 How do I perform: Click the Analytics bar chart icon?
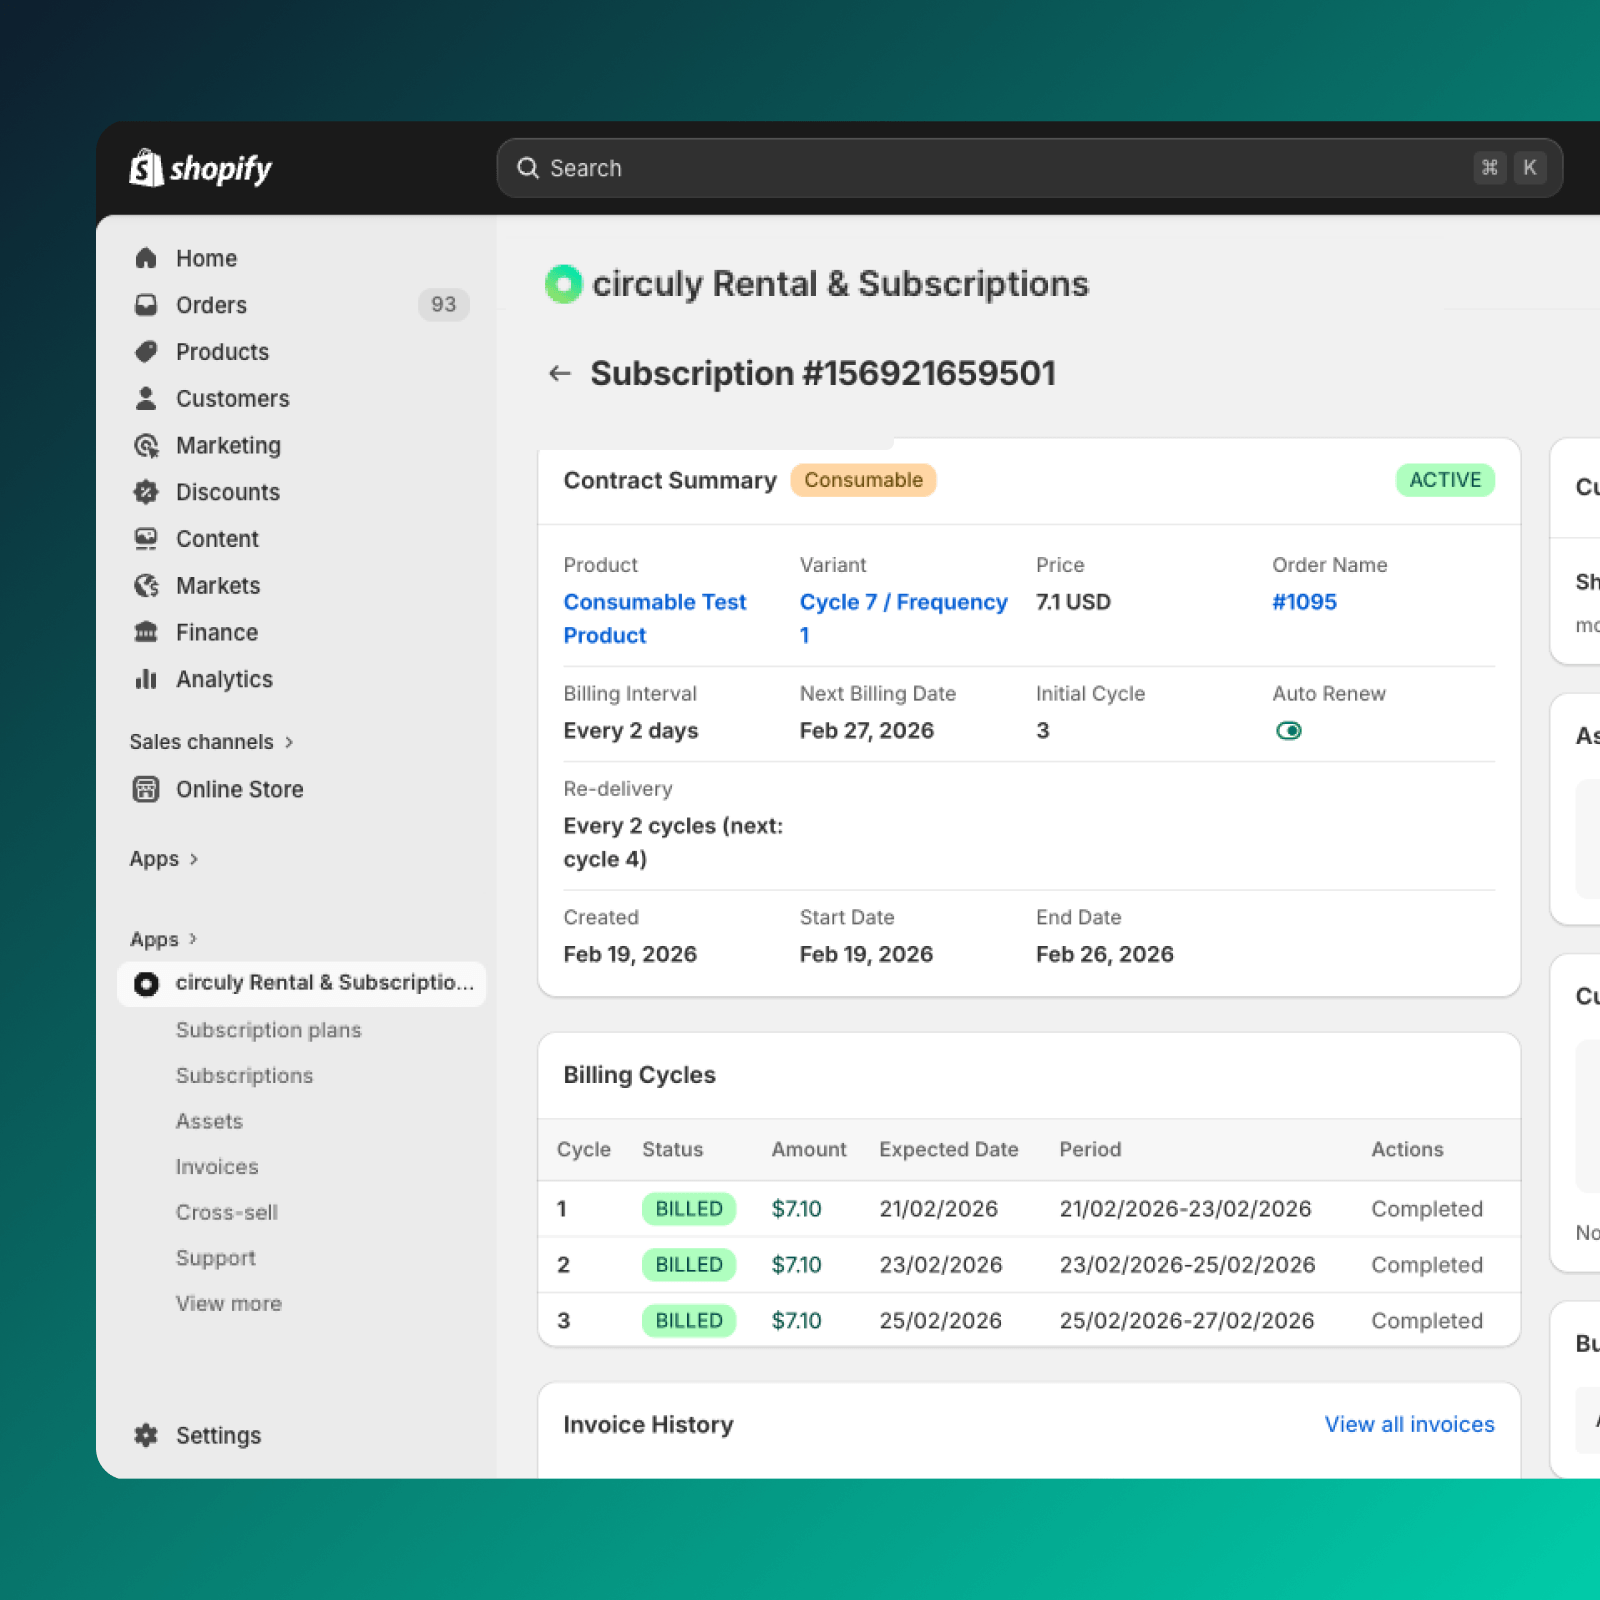146,679
